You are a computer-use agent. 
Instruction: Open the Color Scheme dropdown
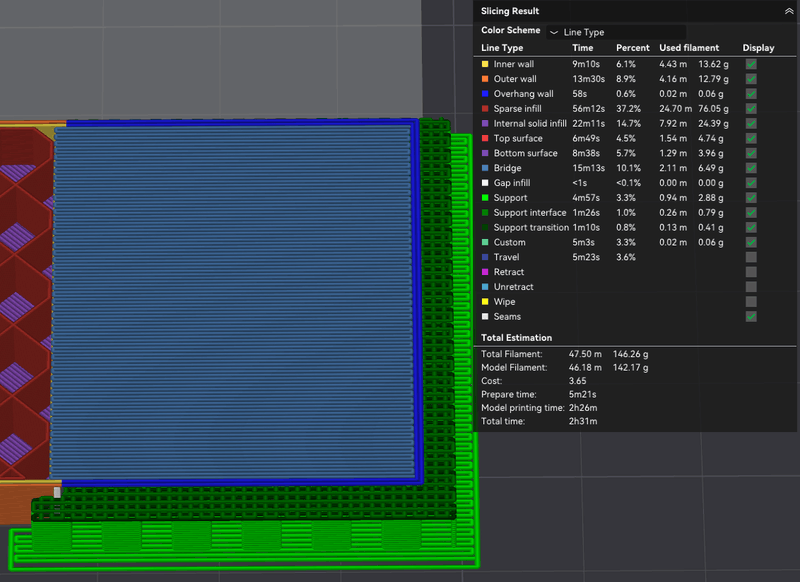click(615, 32)
